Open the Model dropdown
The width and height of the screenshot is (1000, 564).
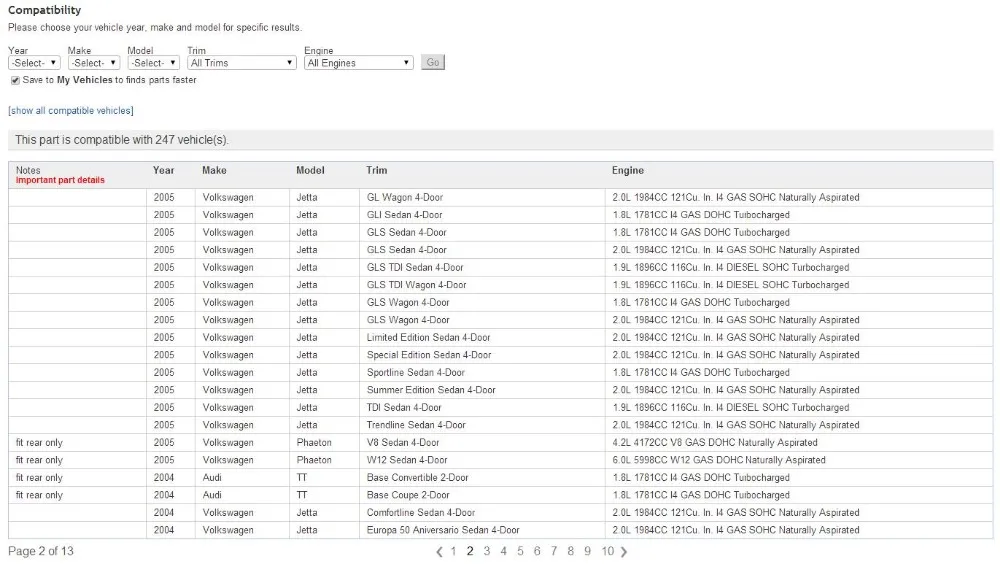(153, 63)
